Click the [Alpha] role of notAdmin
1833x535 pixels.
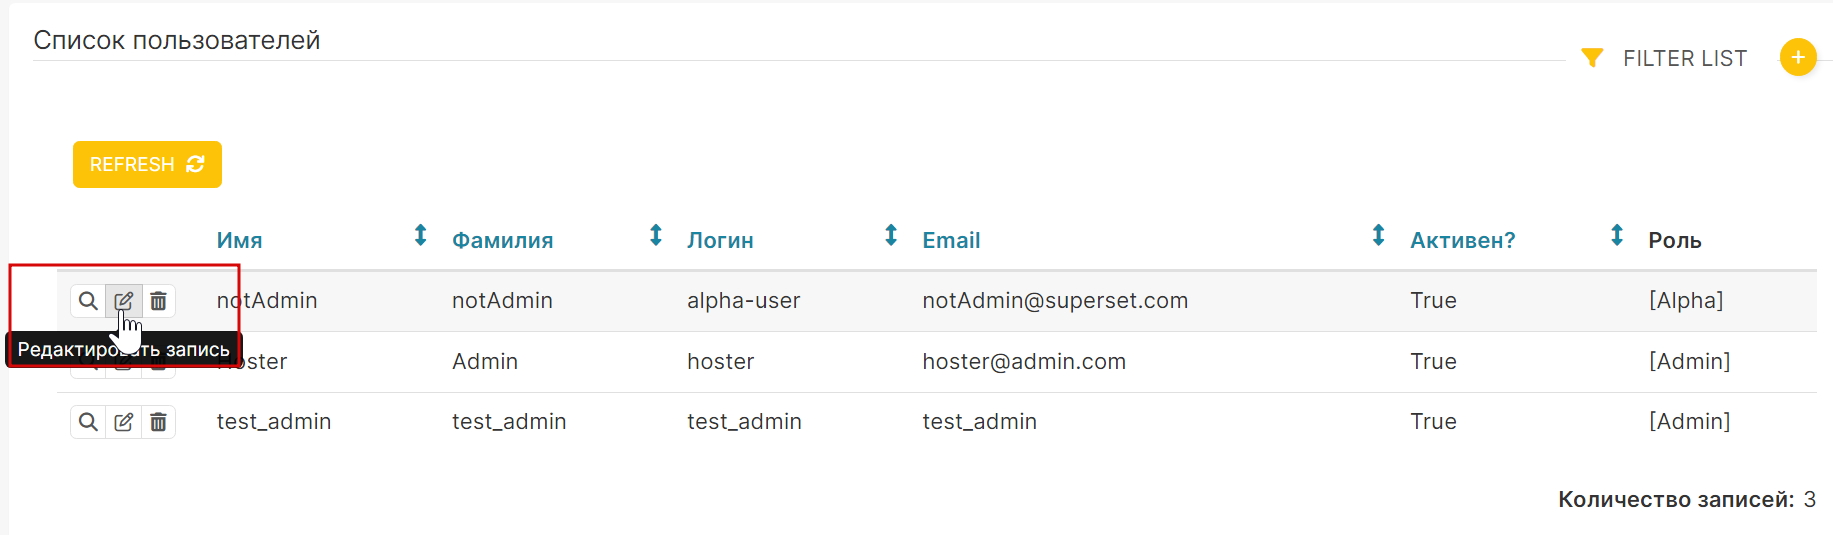[1686, 300]
